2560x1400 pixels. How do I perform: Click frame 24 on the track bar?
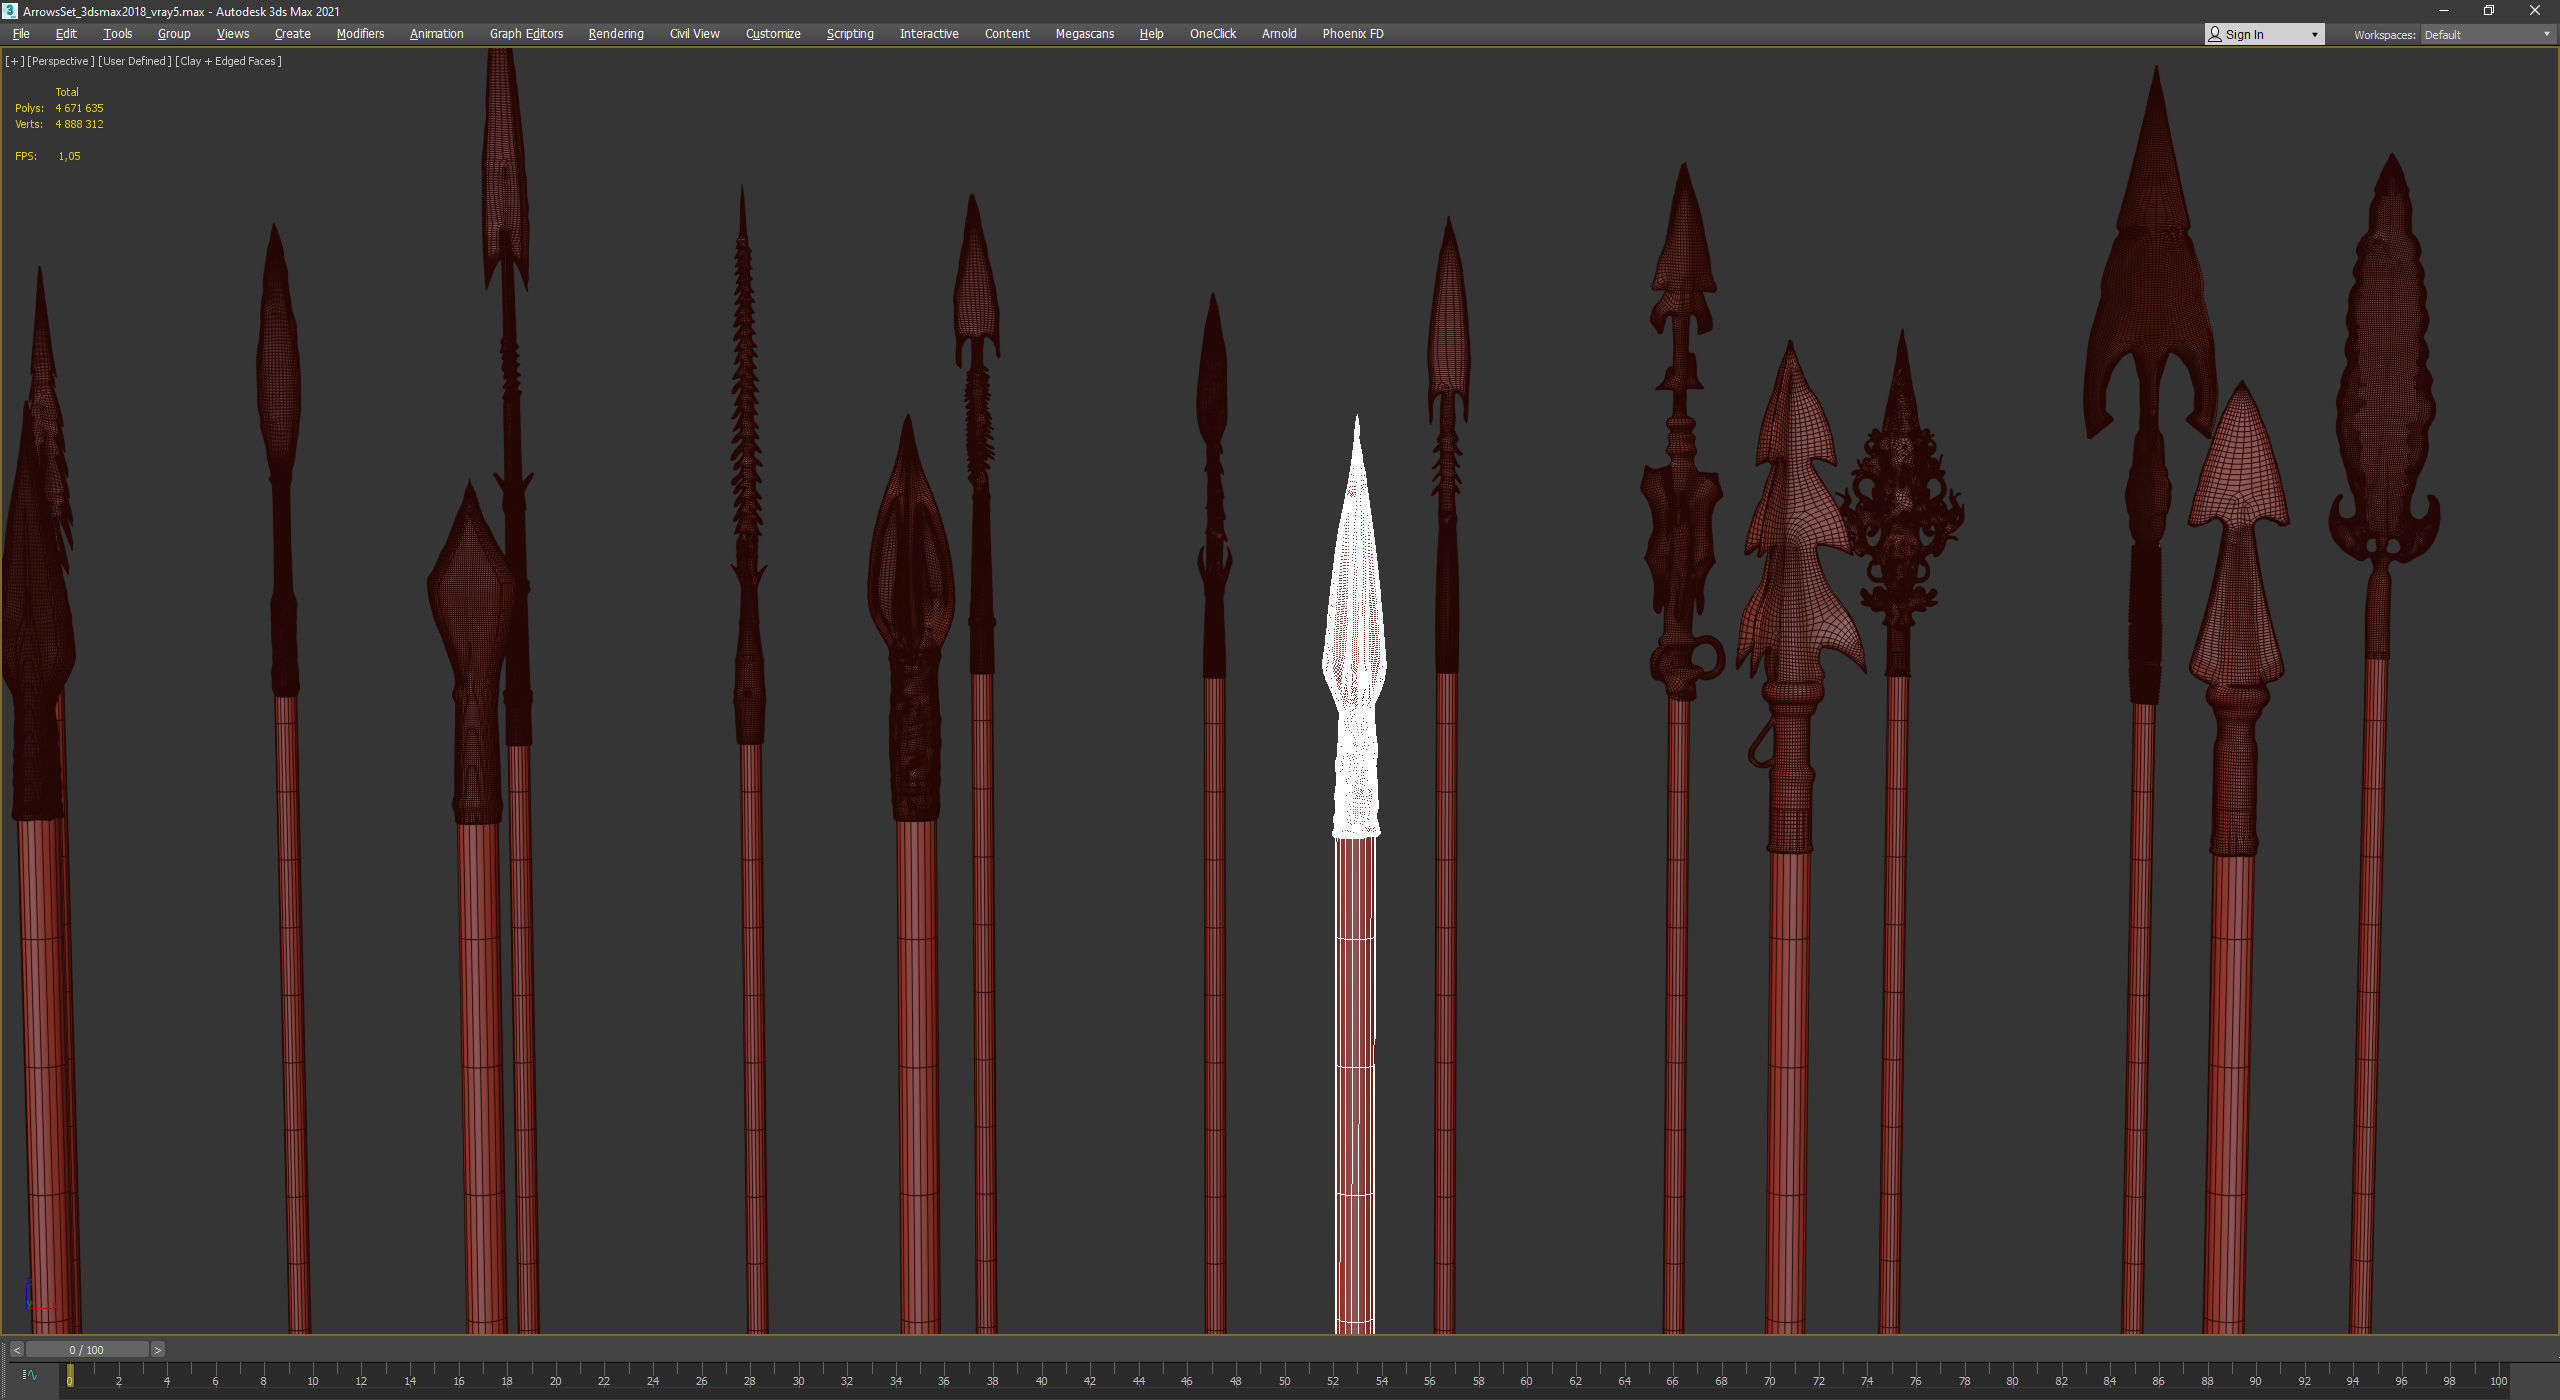point(652,1381)
